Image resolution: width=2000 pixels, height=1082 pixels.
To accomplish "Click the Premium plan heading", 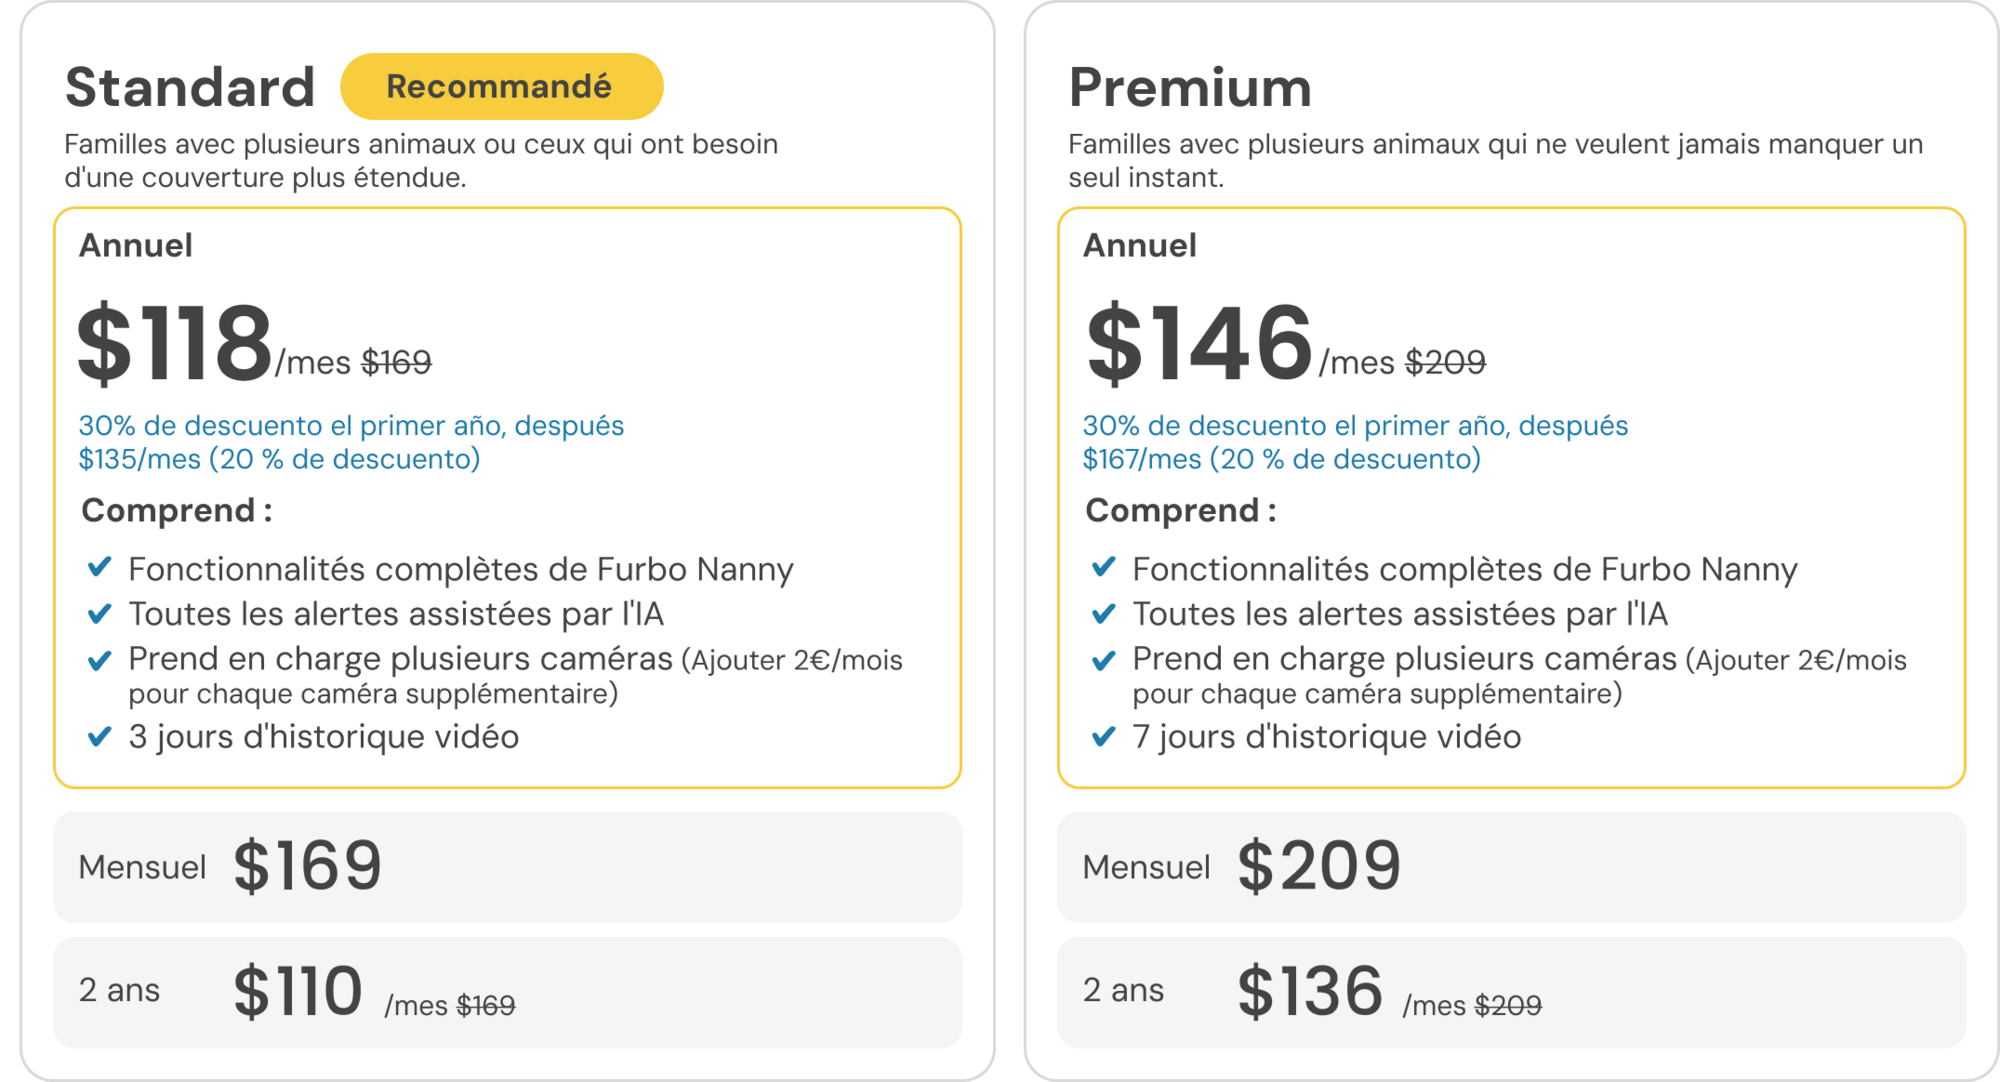I will (1190, 87).
